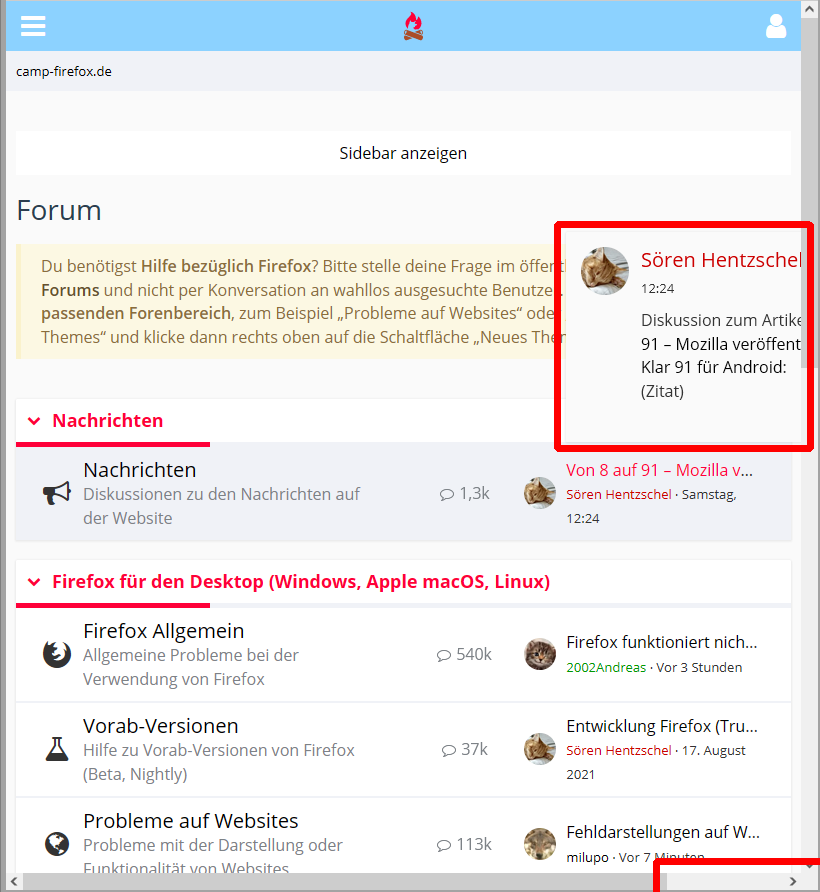Click the speech bubble icon beside 540k
820x892 pixels.
tap(444, 655)
